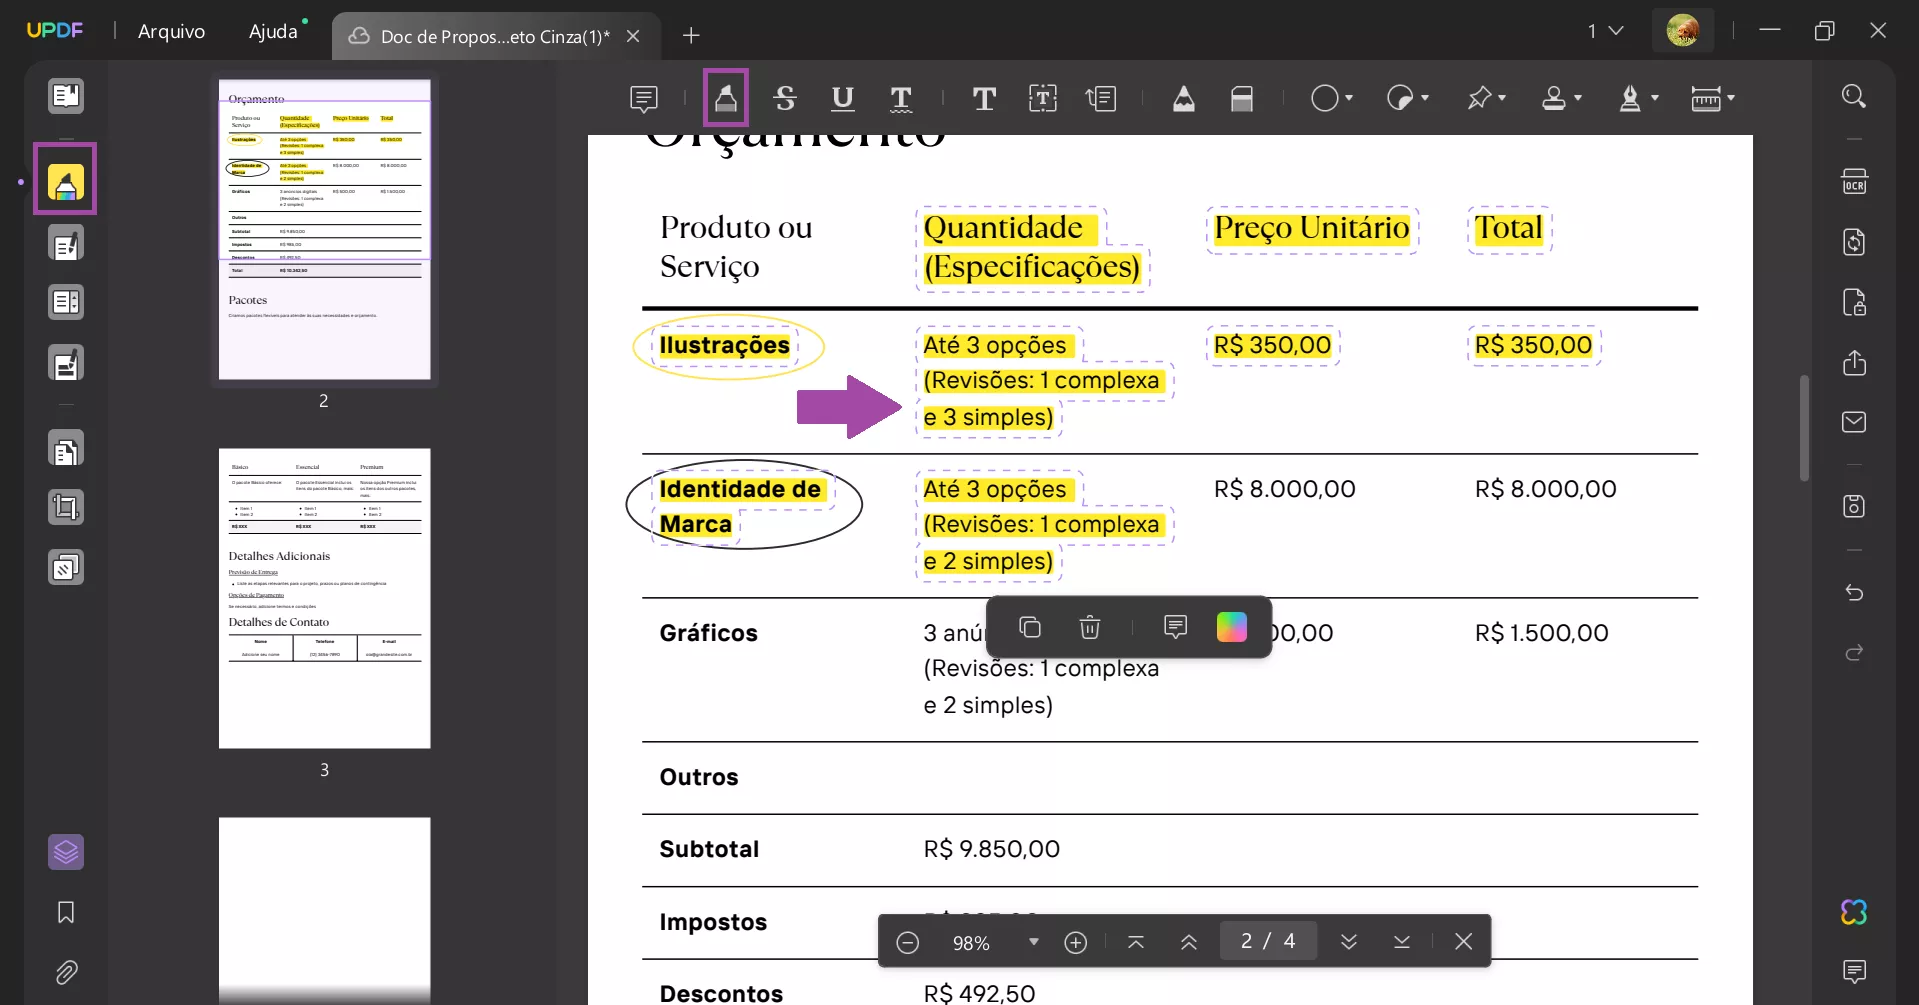1919x1005 pixels.
Task: Click the highlighted 'Preço Unitário' header
Action: point(1312,229)
